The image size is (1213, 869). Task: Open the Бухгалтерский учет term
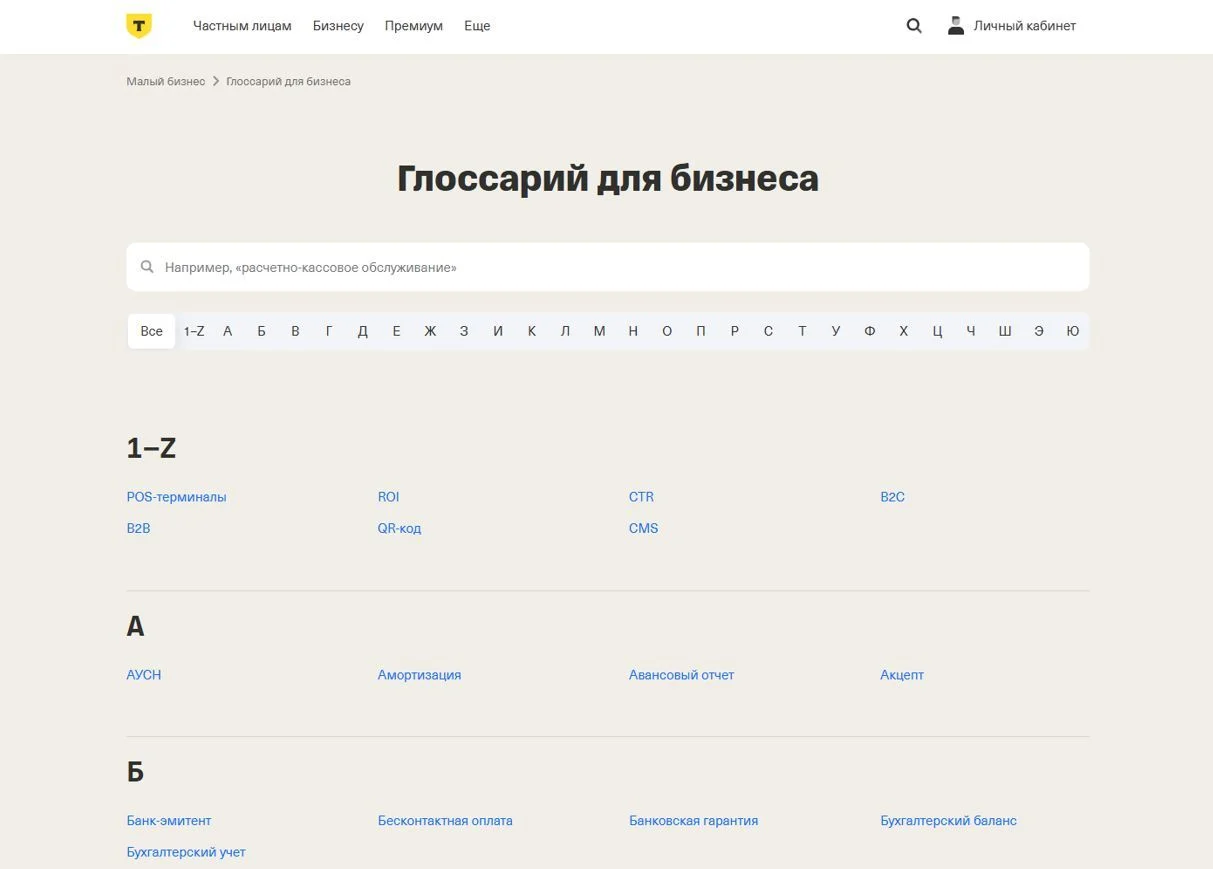(186, 852)
